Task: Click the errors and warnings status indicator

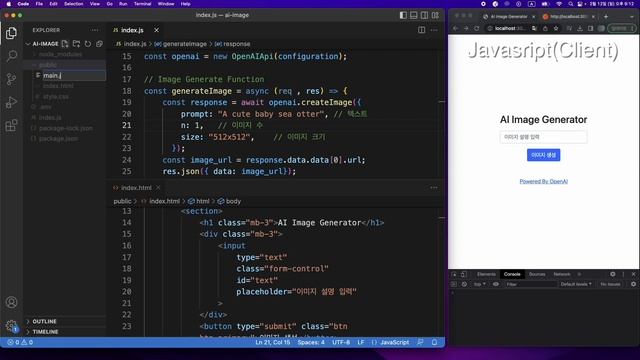Action: (20, 342)
